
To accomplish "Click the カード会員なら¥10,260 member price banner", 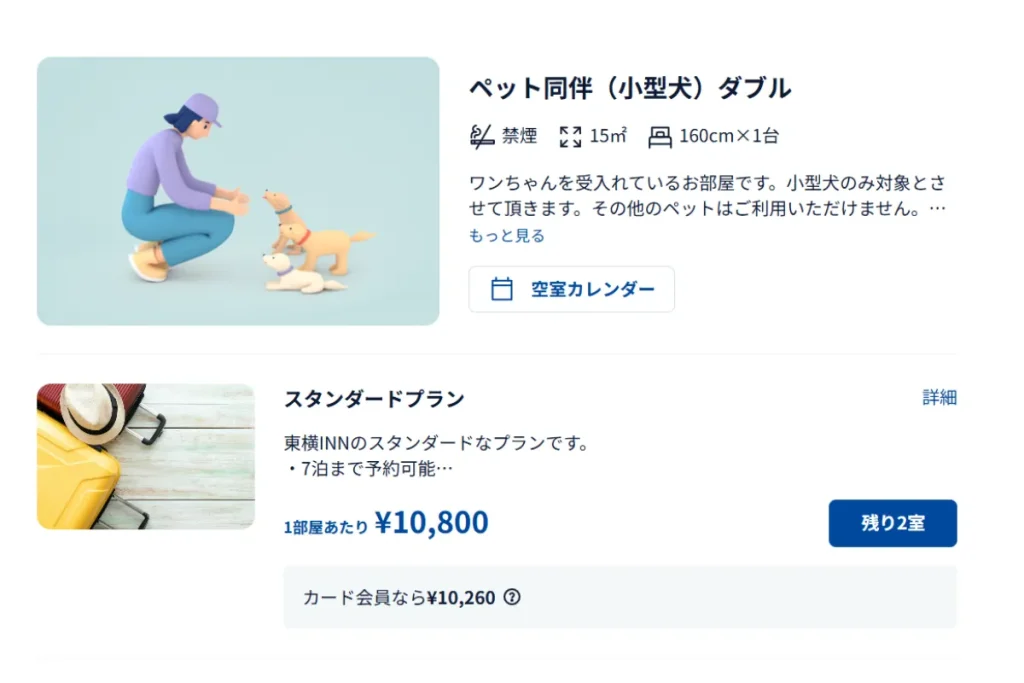I will point(620,598).
